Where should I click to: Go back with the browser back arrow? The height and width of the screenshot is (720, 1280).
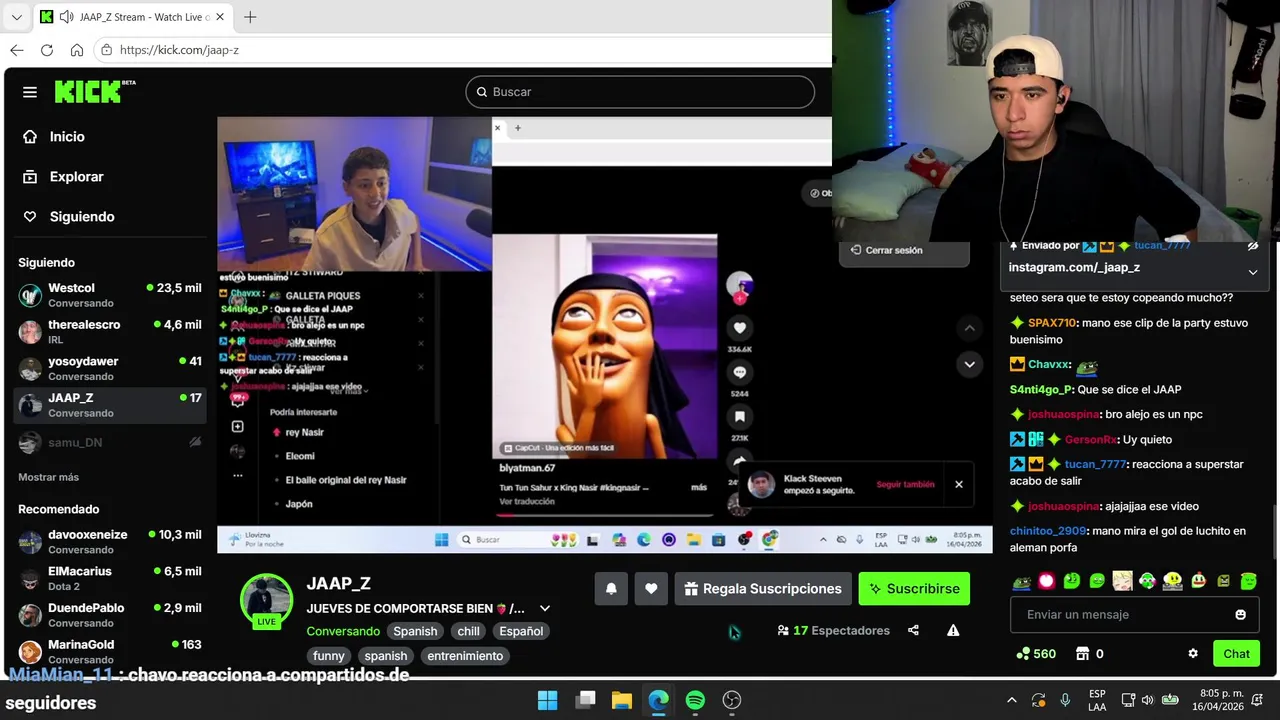click(x=17, y=50)
